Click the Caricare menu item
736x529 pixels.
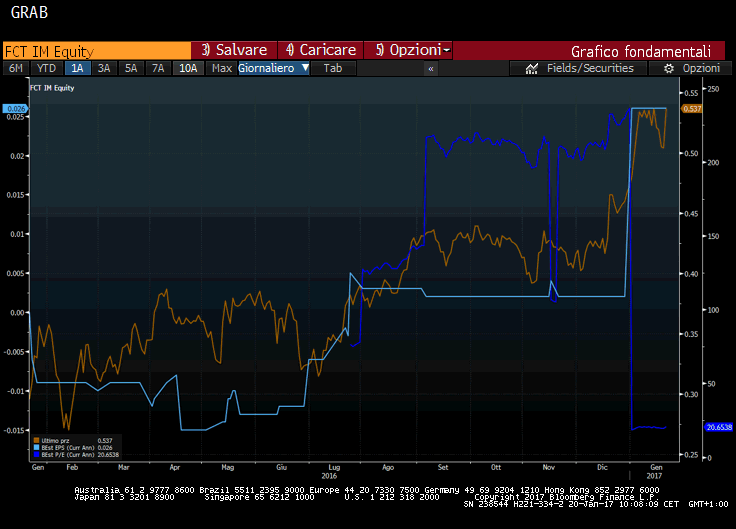[x=320, y=50]
